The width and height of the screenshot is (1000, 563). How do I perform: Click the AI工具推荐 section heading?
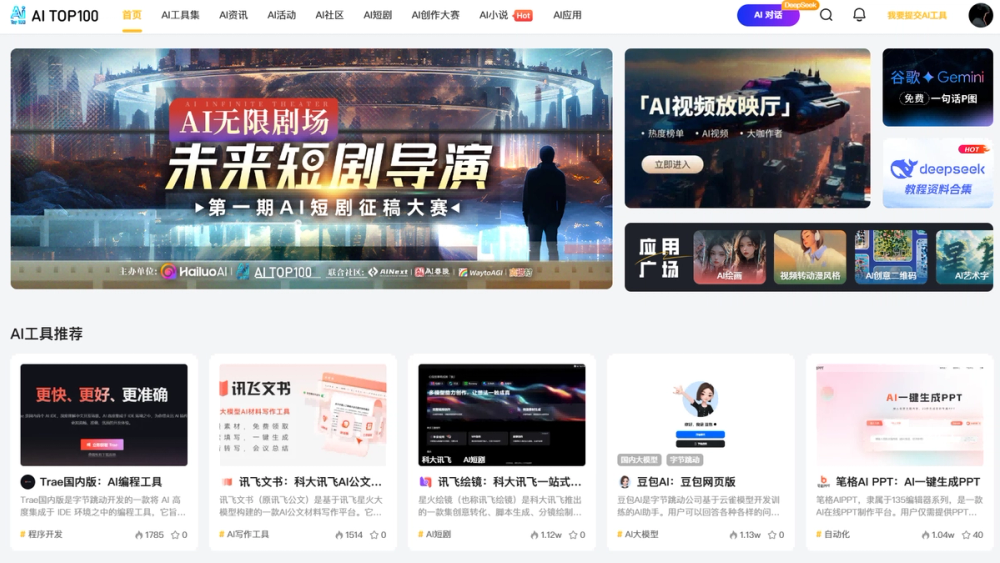tap(47, 334)
